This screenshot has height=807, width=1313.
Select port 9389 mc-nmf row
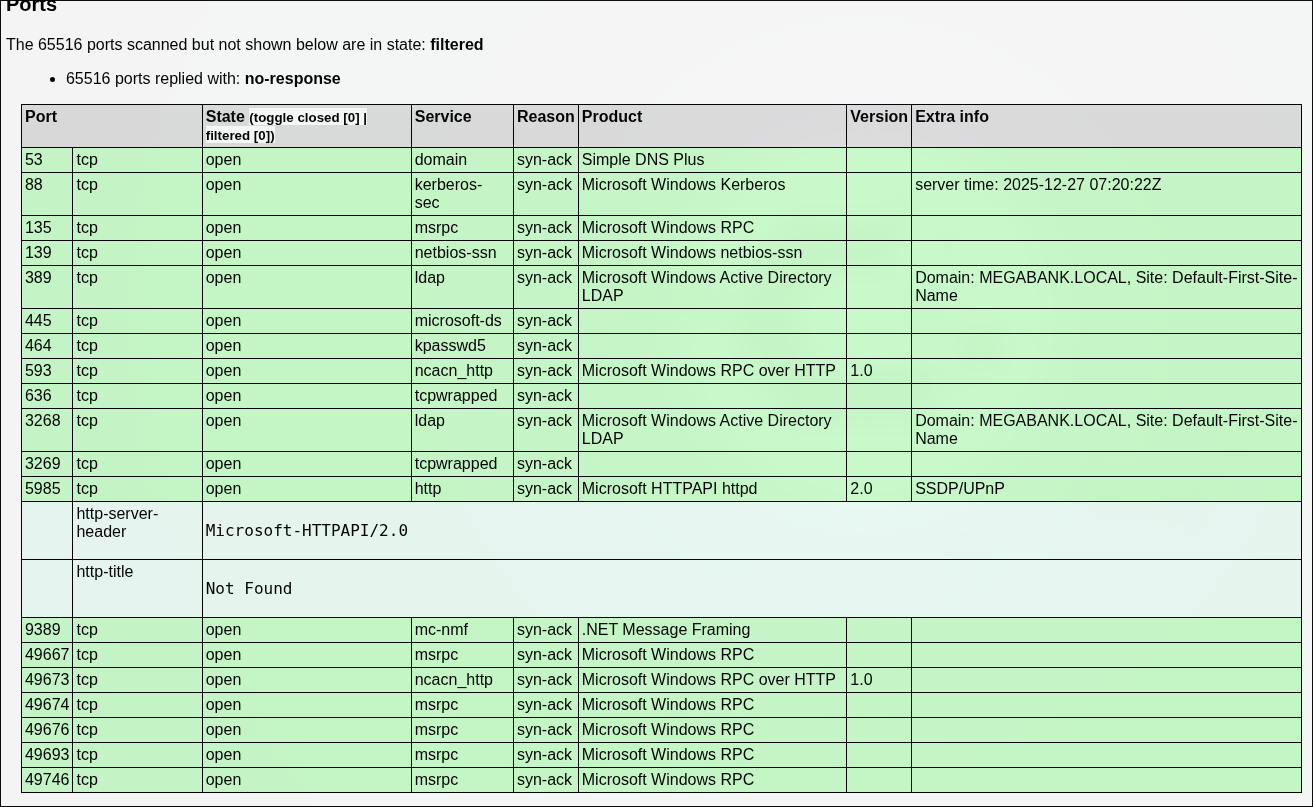click(661, 630)
